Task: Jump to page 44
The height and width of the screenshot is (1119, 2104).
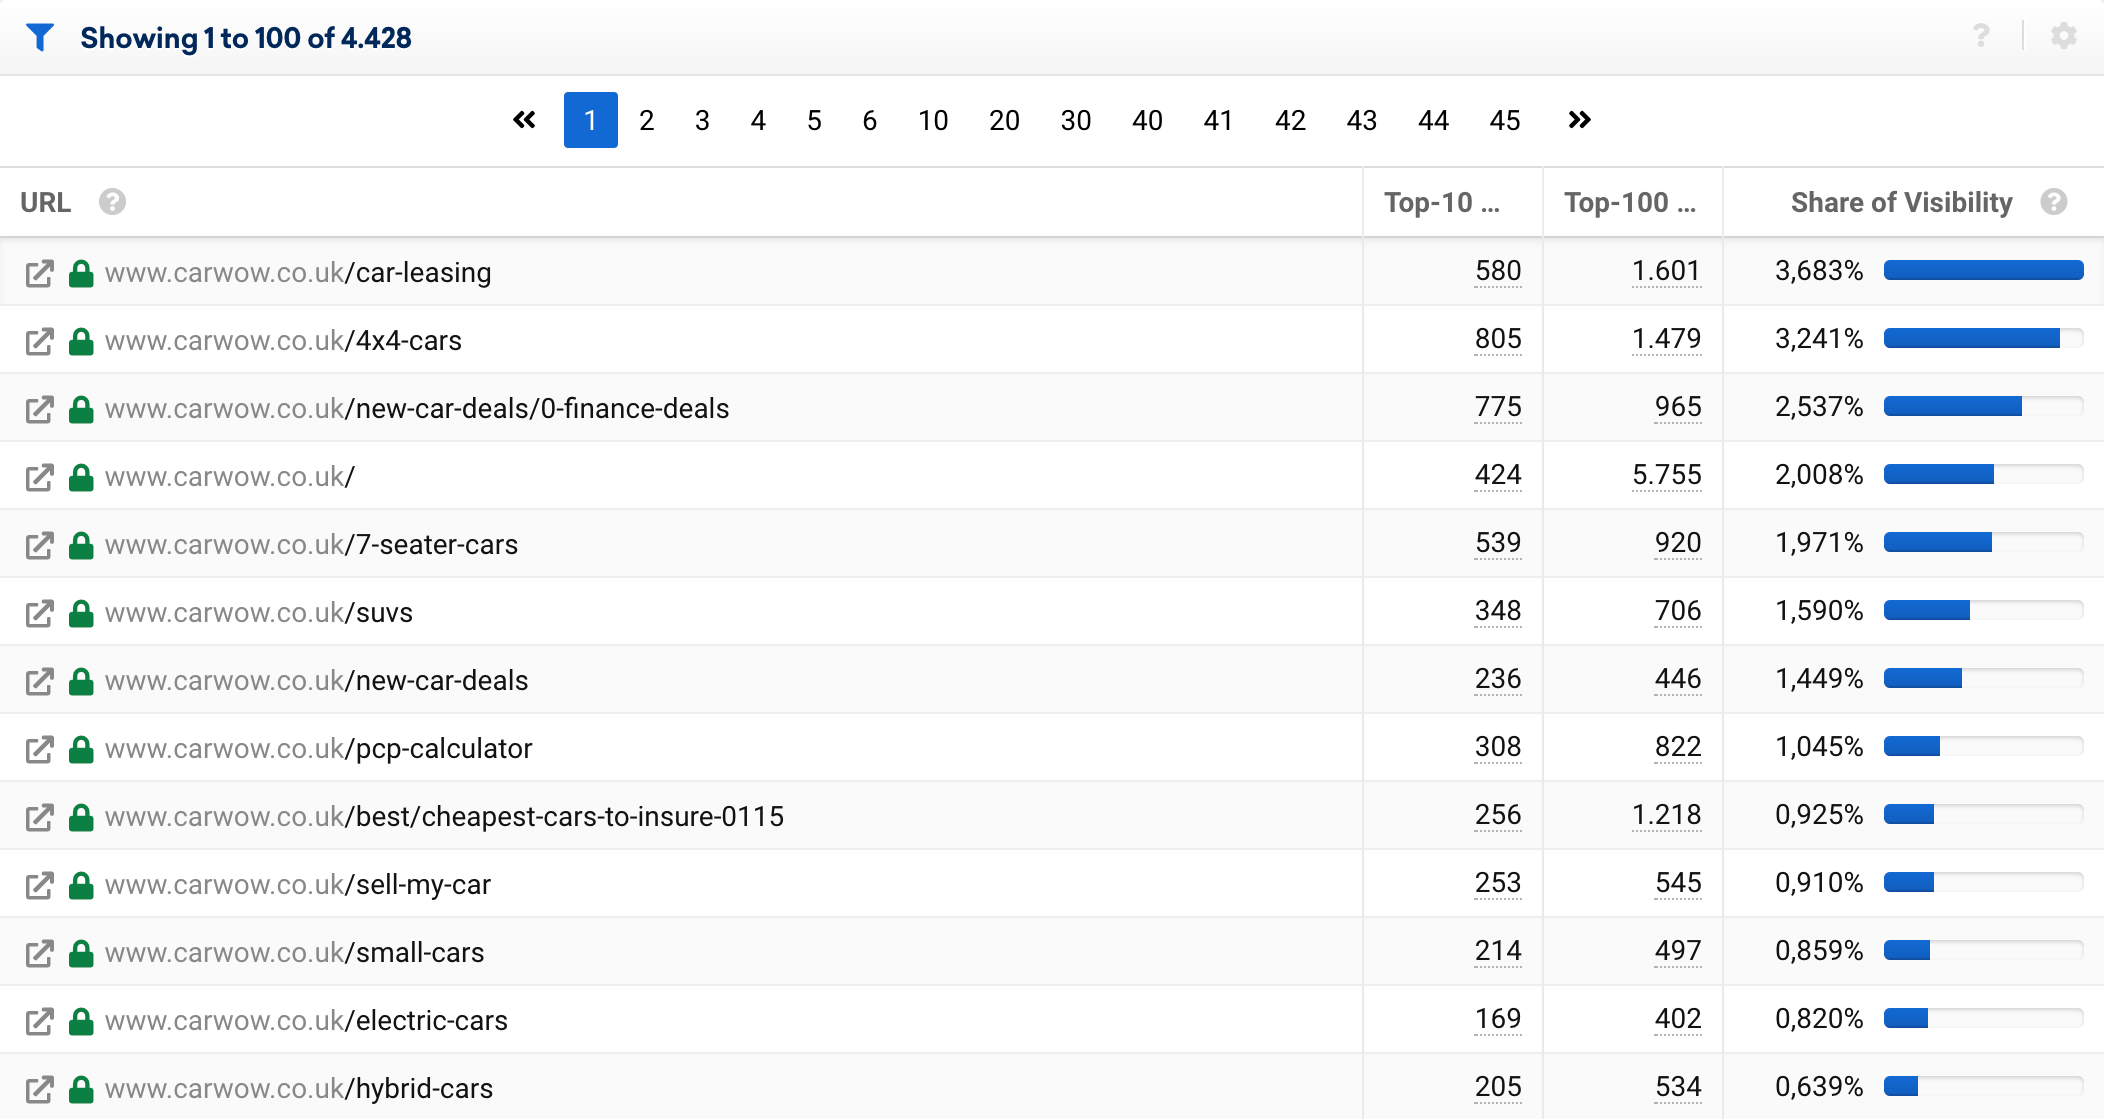Action: tap(1433, 121)
